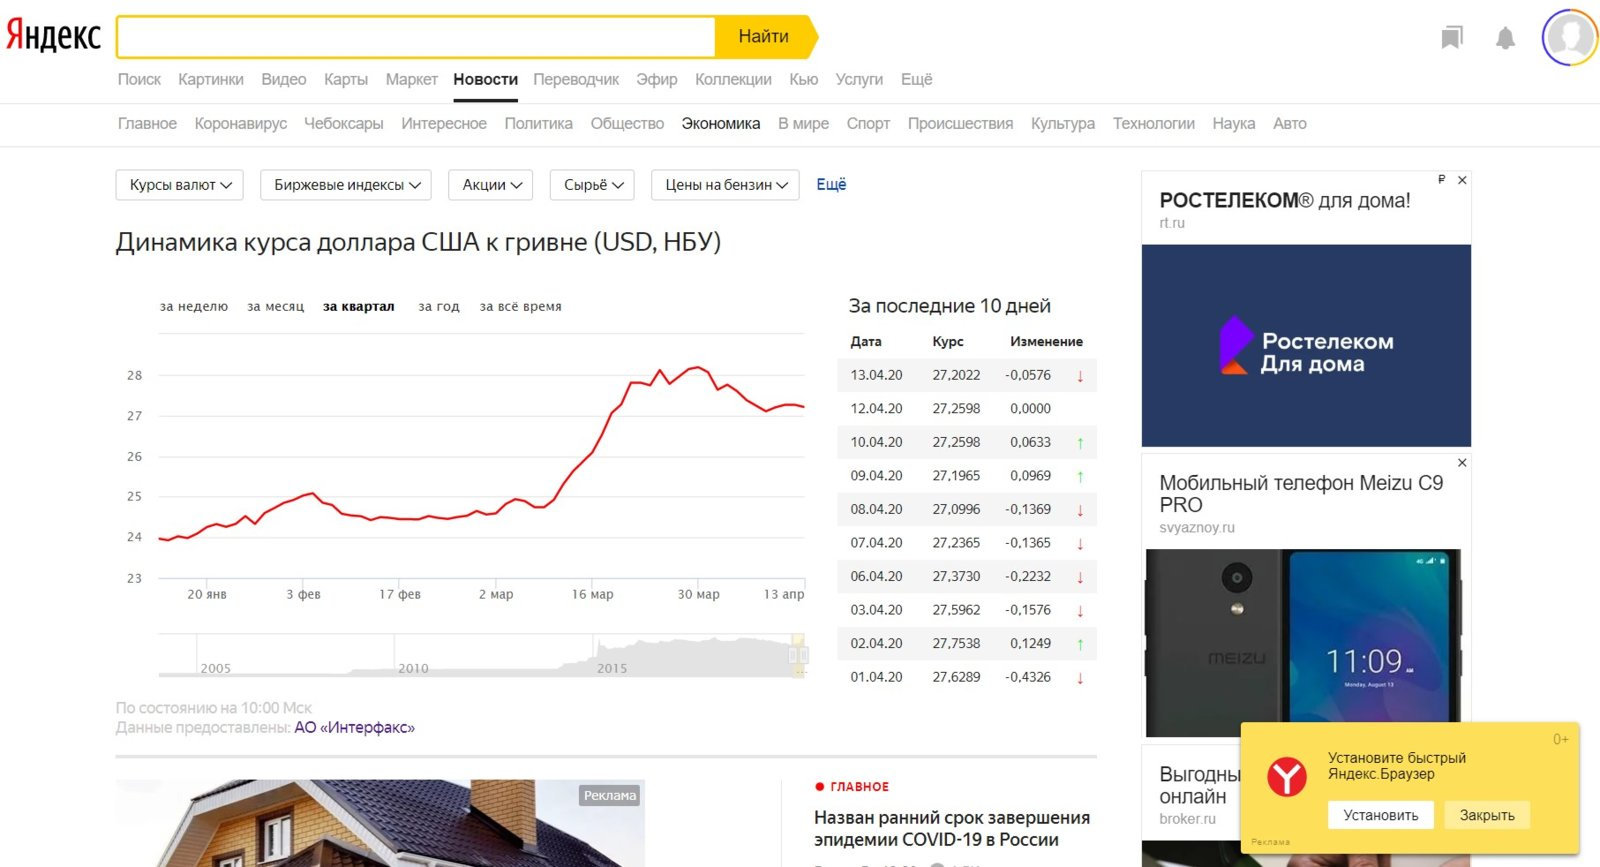Close the Meizu C9 PRO ad
1600x867 pixels.
(1462, 463)
